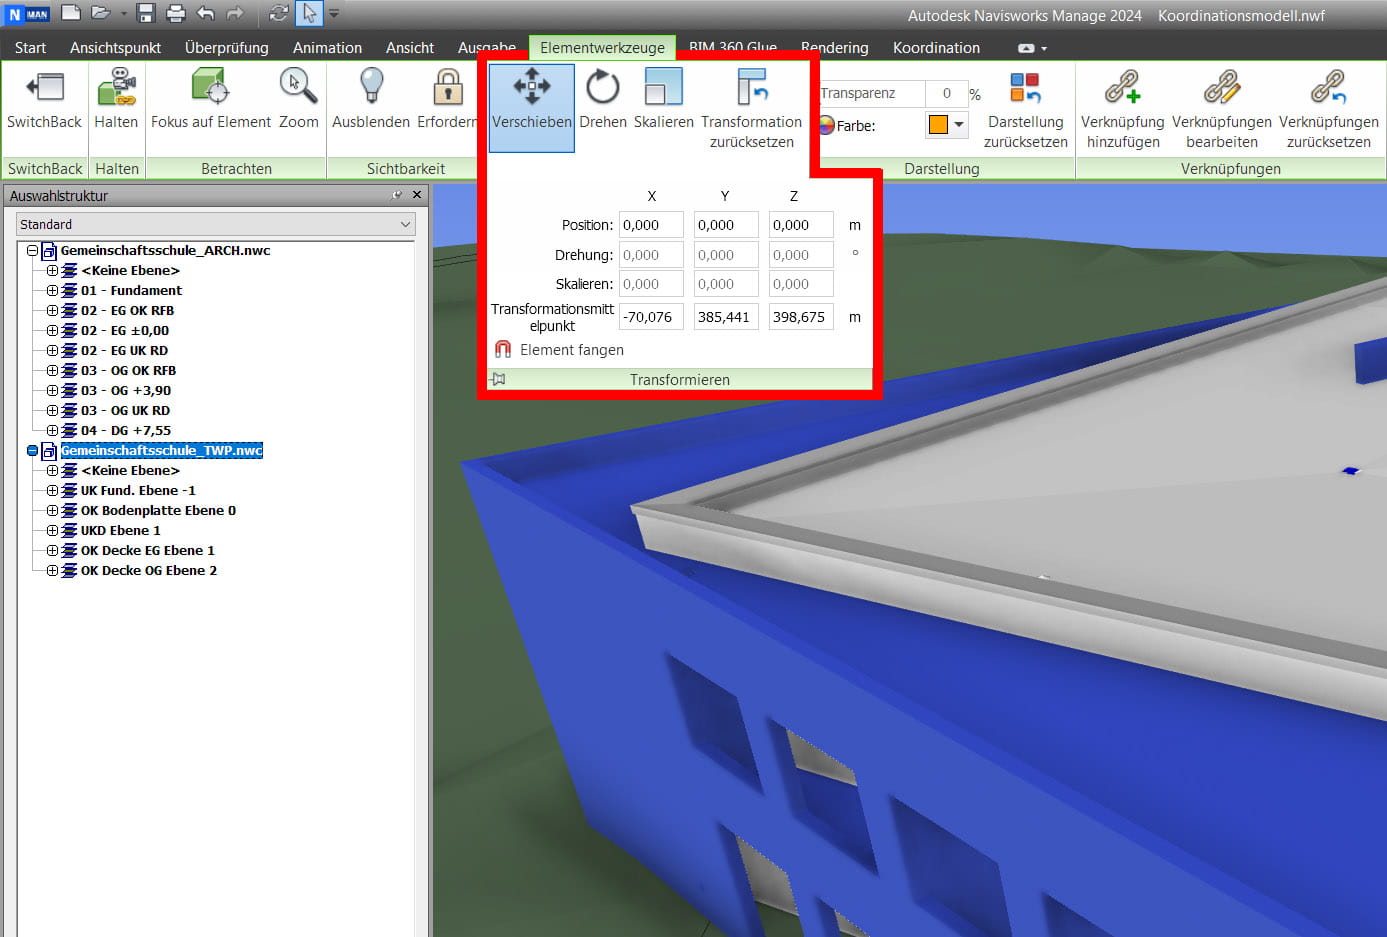
Task: Switch to the Ansicht tab
Action: 410,47
